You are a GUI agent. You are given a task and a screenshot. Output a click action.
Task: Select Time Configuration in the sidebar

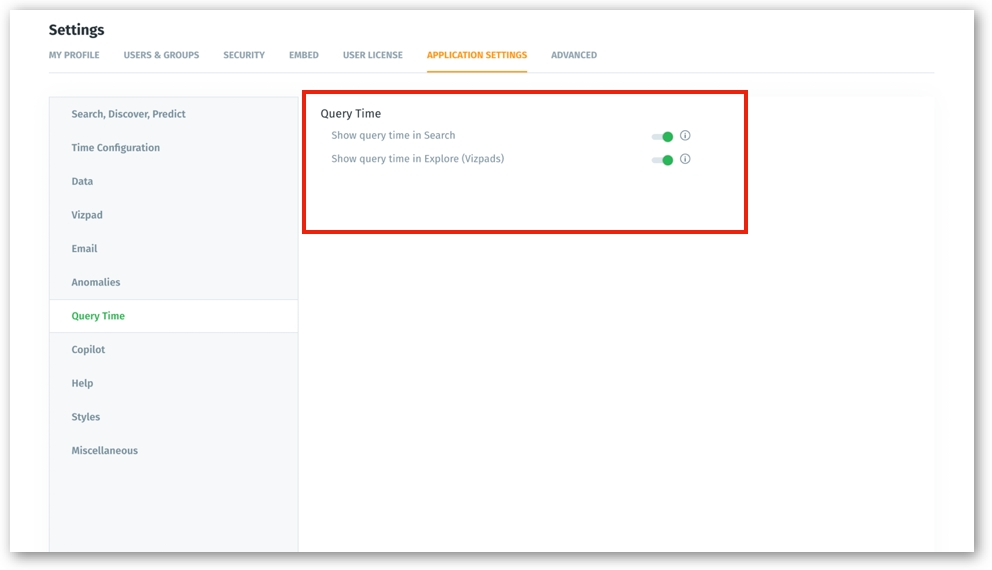[x=115, y=148]
